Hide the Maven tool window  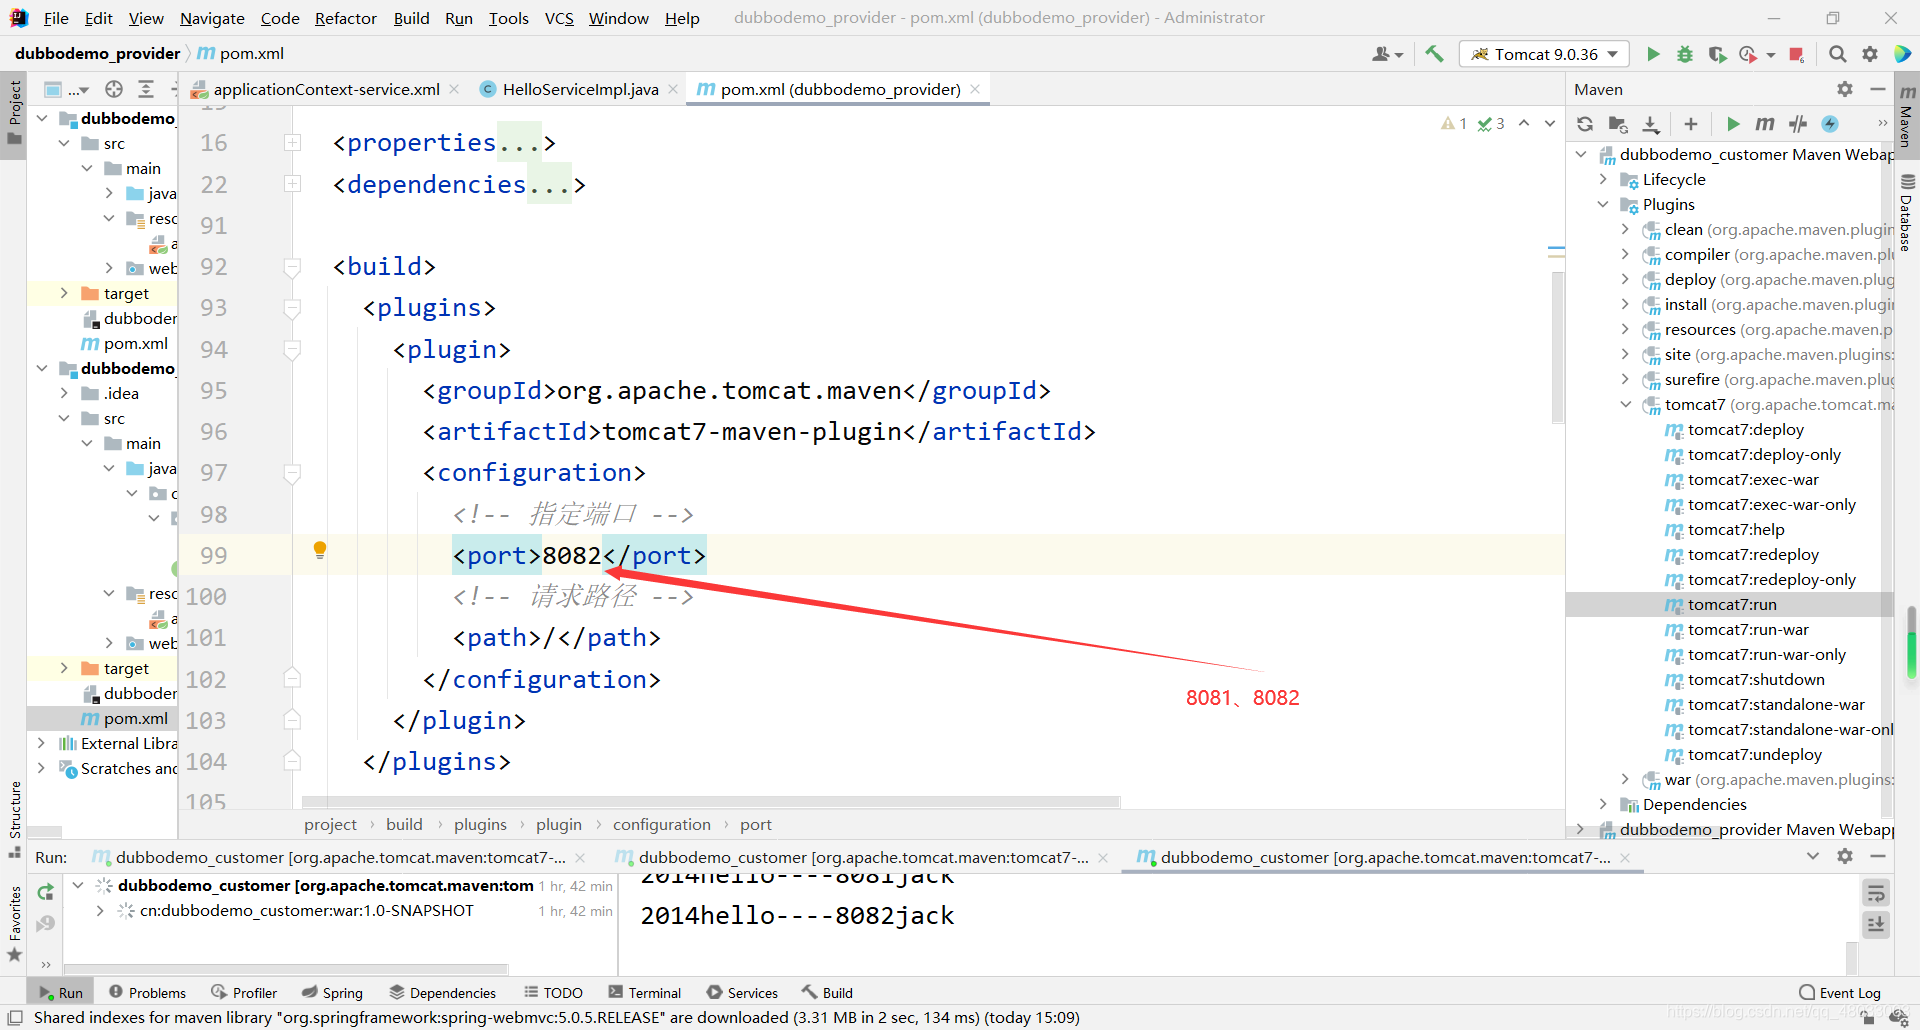pyautogui.click(x=1878, y=89)
